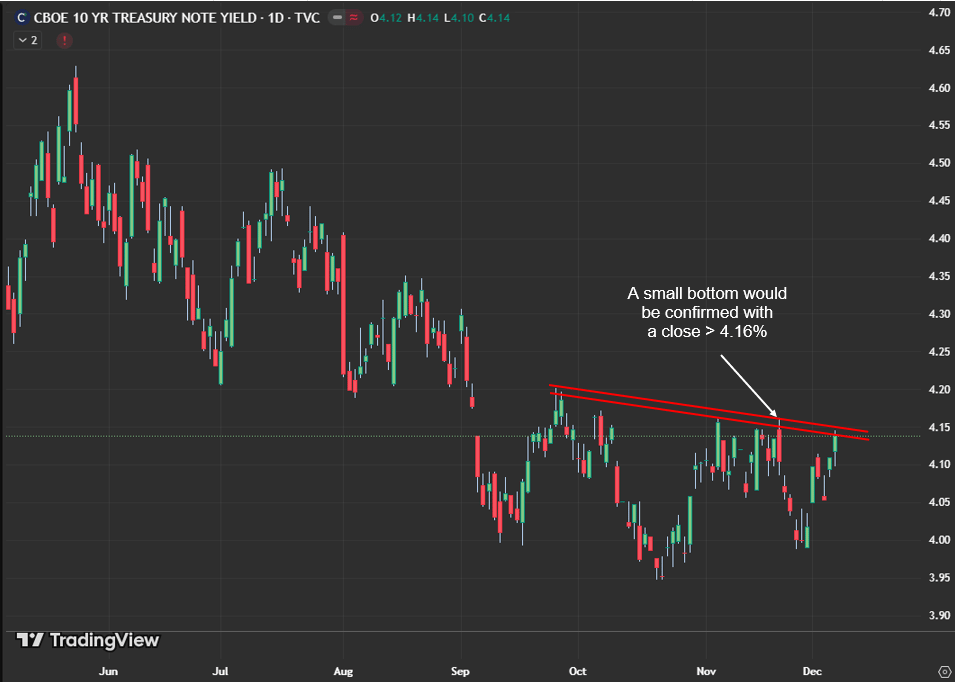The width and height of the screenshot is (955, 682).
Task: Expand the collapsed indicators legend showing 2
Action: 27,40
